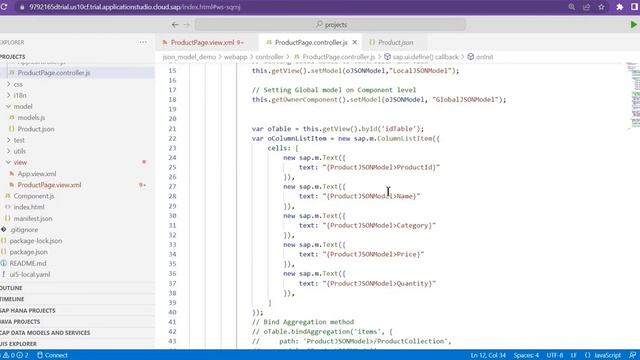Open package.json in the explorer
This screenshot has height=360, width=640.
[29, 252]
